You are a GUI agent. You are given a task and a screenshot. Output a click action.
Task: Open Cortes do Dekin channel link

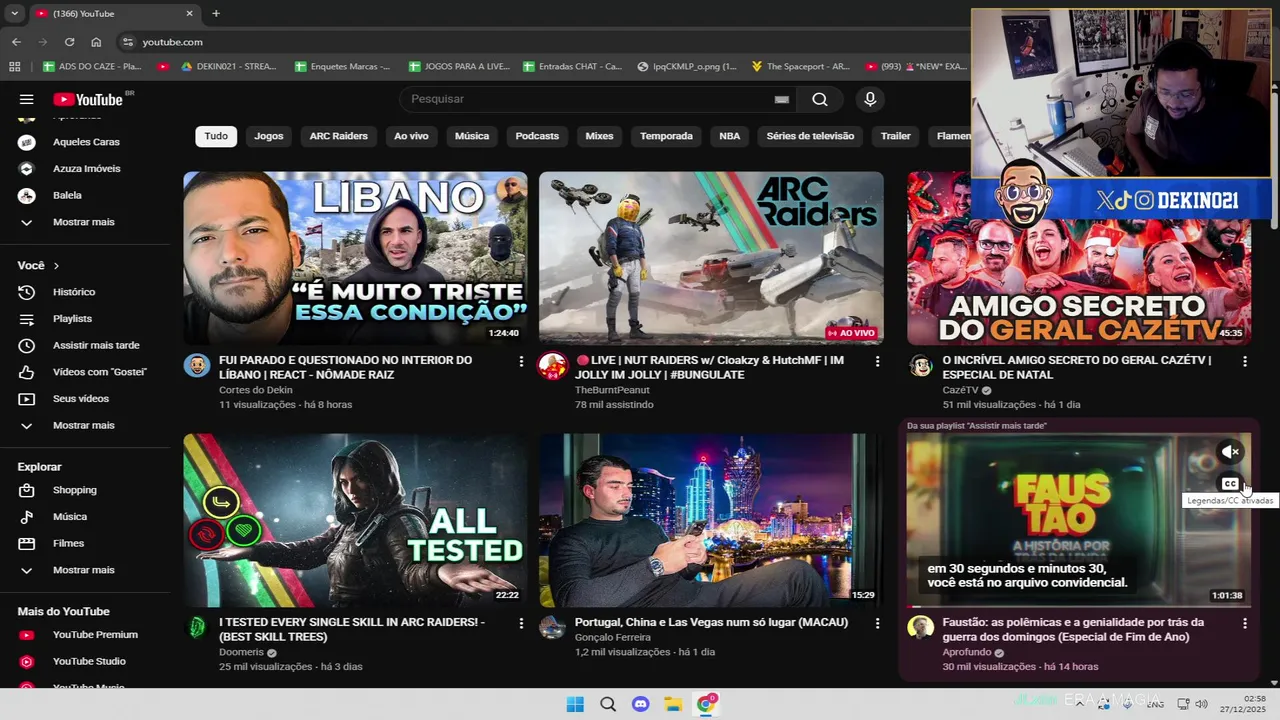click(x=256, y=390)
